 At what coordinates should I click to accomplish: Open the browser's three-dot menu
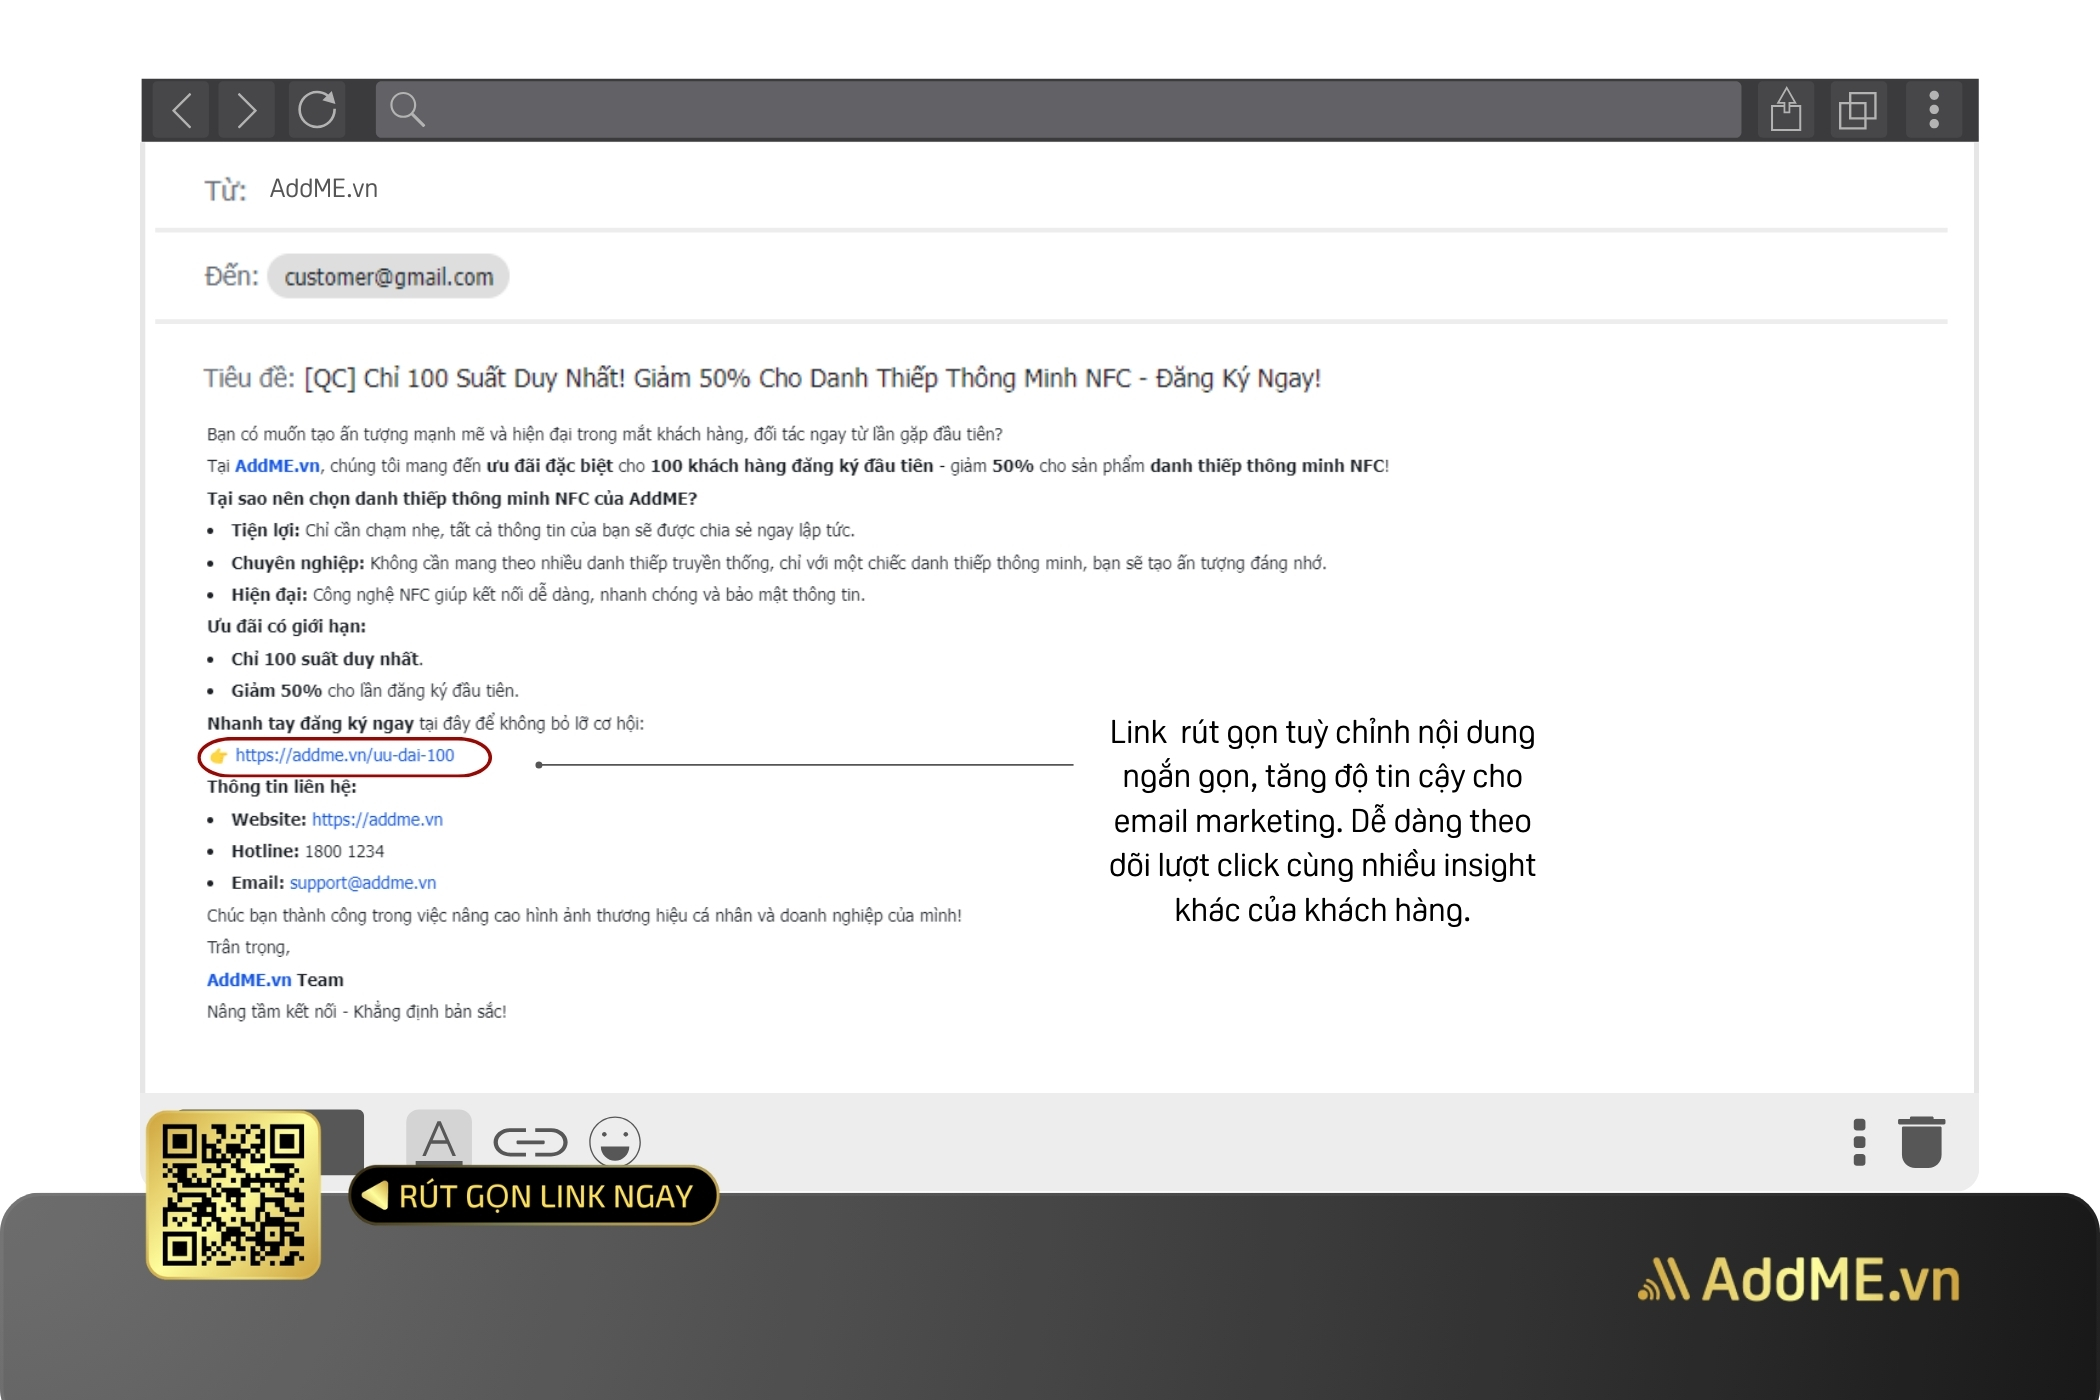tap(1934, 110)
